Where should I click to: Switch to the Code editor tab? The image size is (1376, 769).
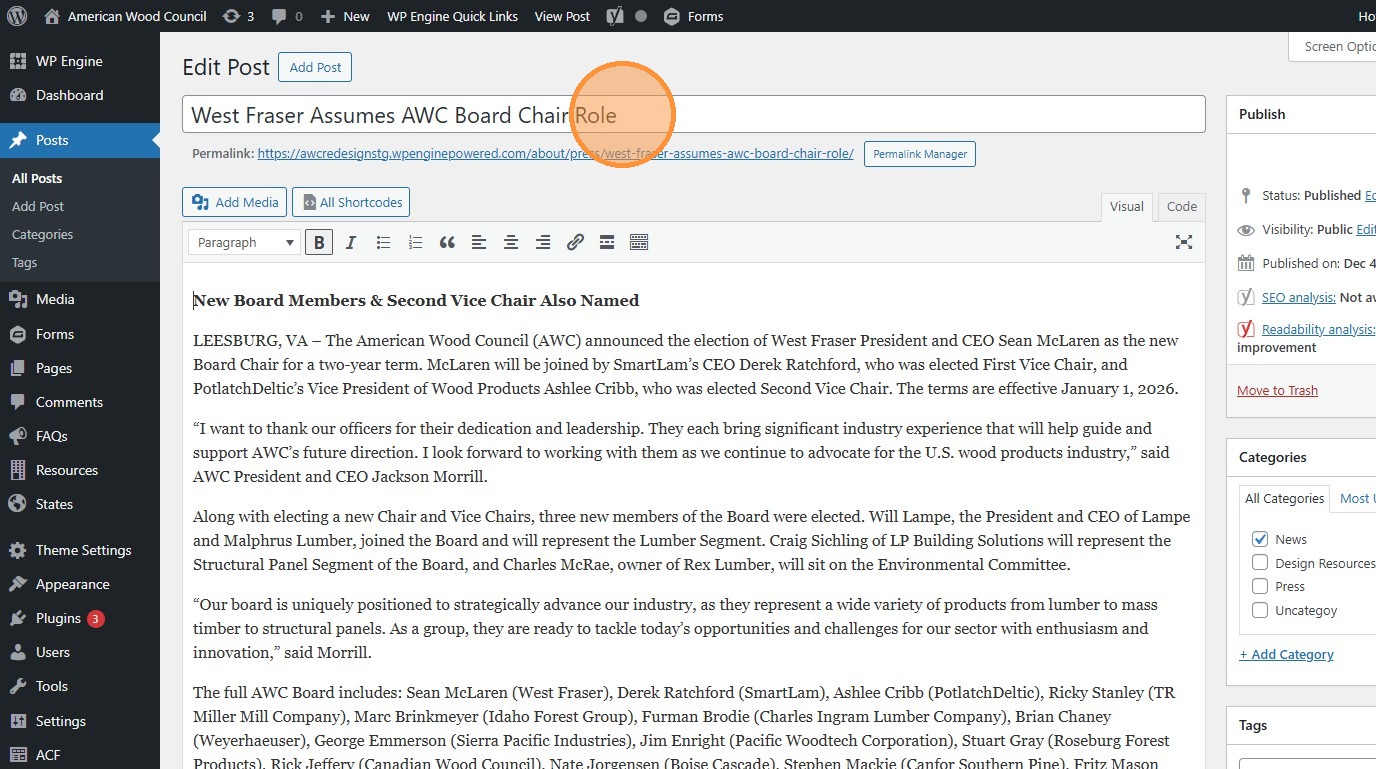(x=1182, y=206)
